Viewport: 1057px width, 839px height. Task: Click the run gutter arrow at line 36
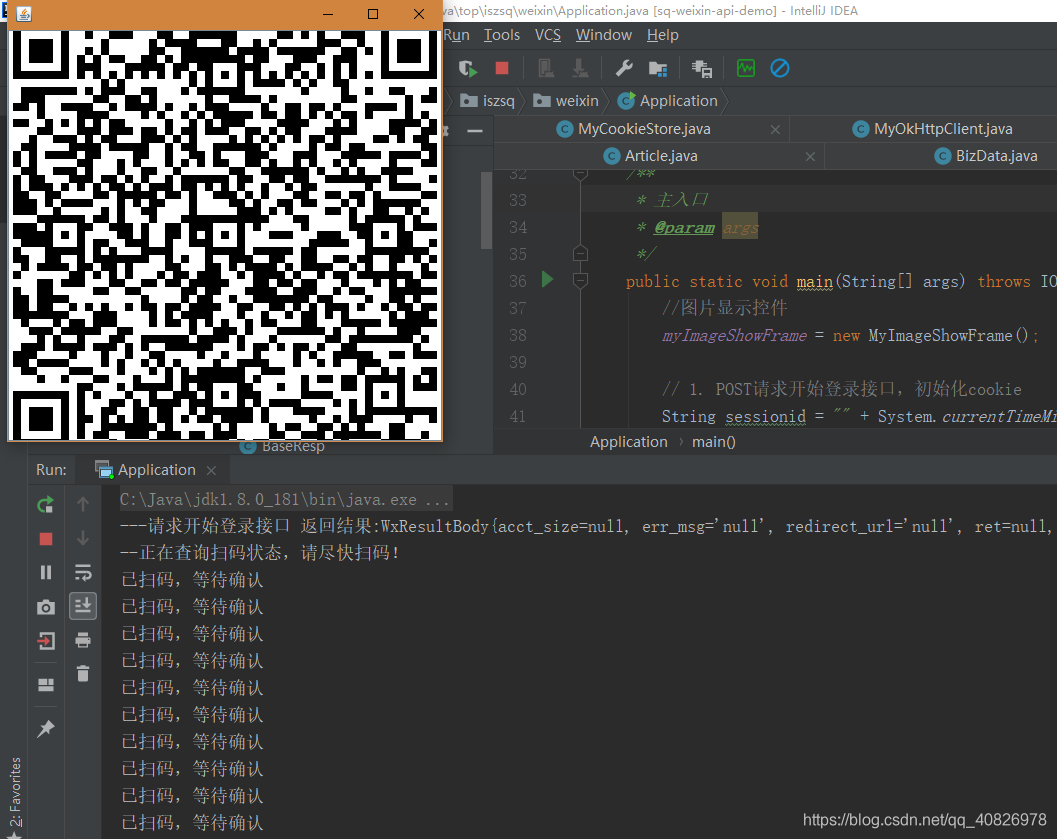[x=547, y=279]
